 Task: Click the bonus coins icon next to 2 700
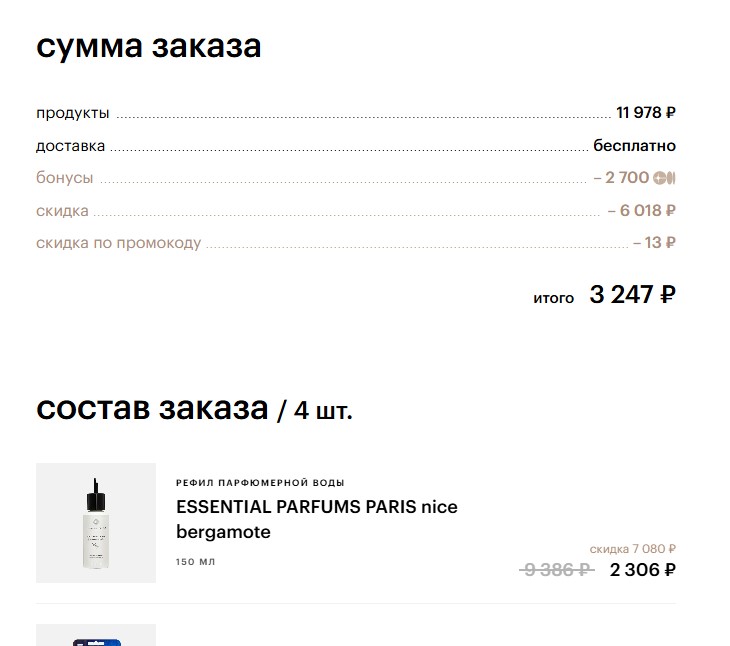665,178
